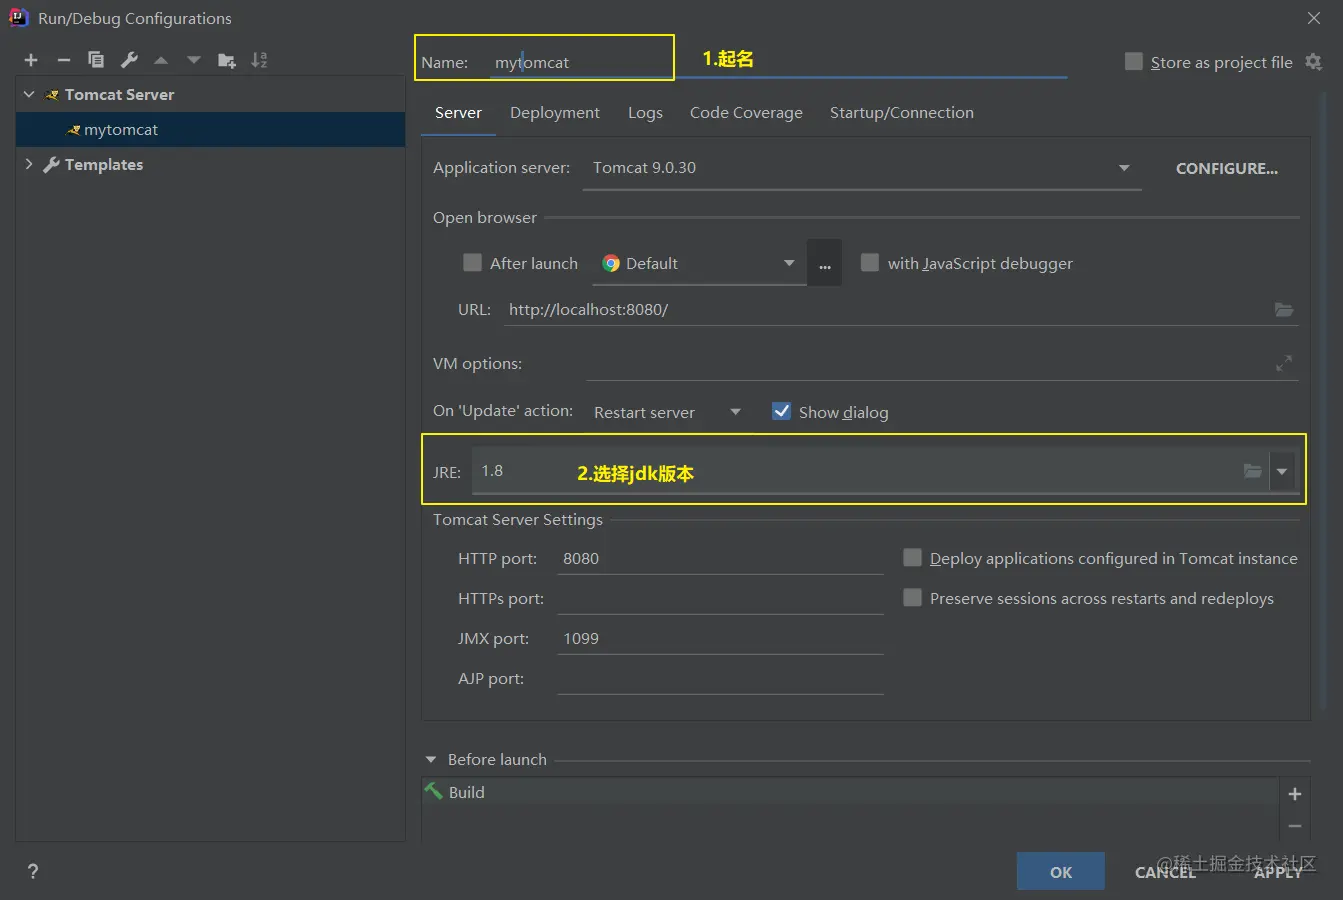Click the folder icon in the URL field
This screenshot has width=1343, height=900.
(x=1284, y=310)
